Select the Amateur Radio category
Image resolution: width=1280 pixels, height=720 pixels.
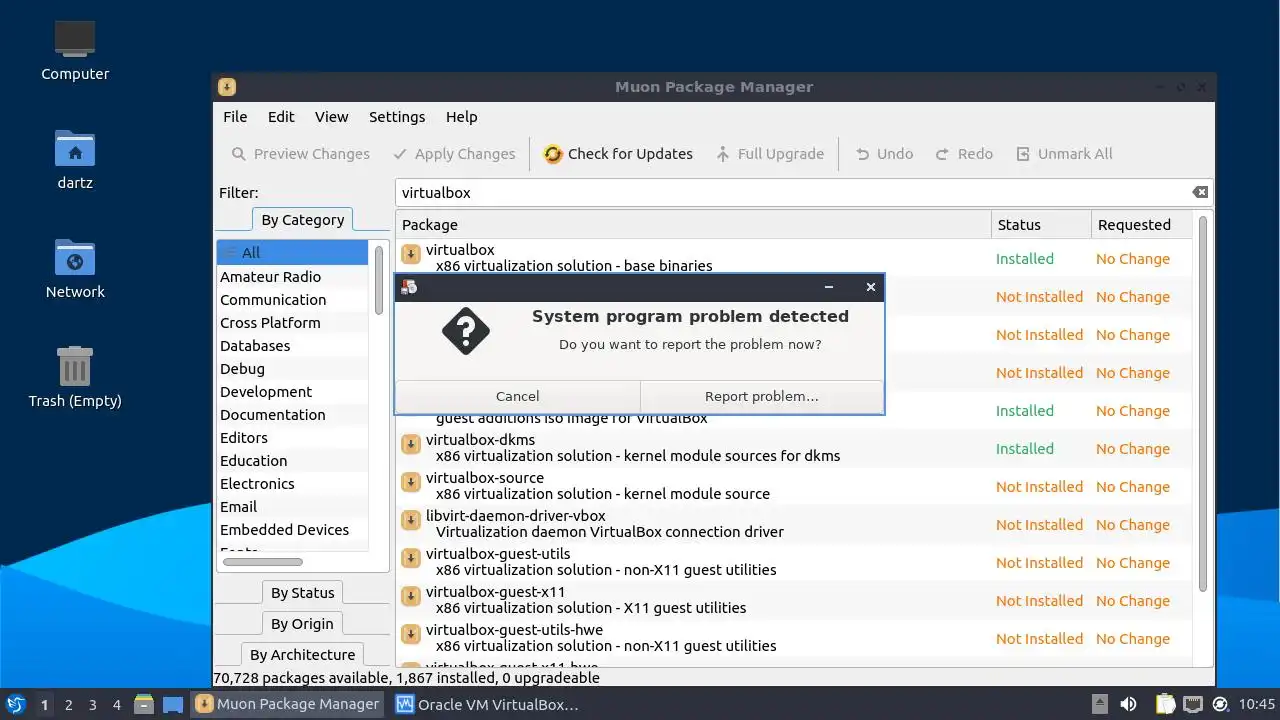[x=292, y=277]
